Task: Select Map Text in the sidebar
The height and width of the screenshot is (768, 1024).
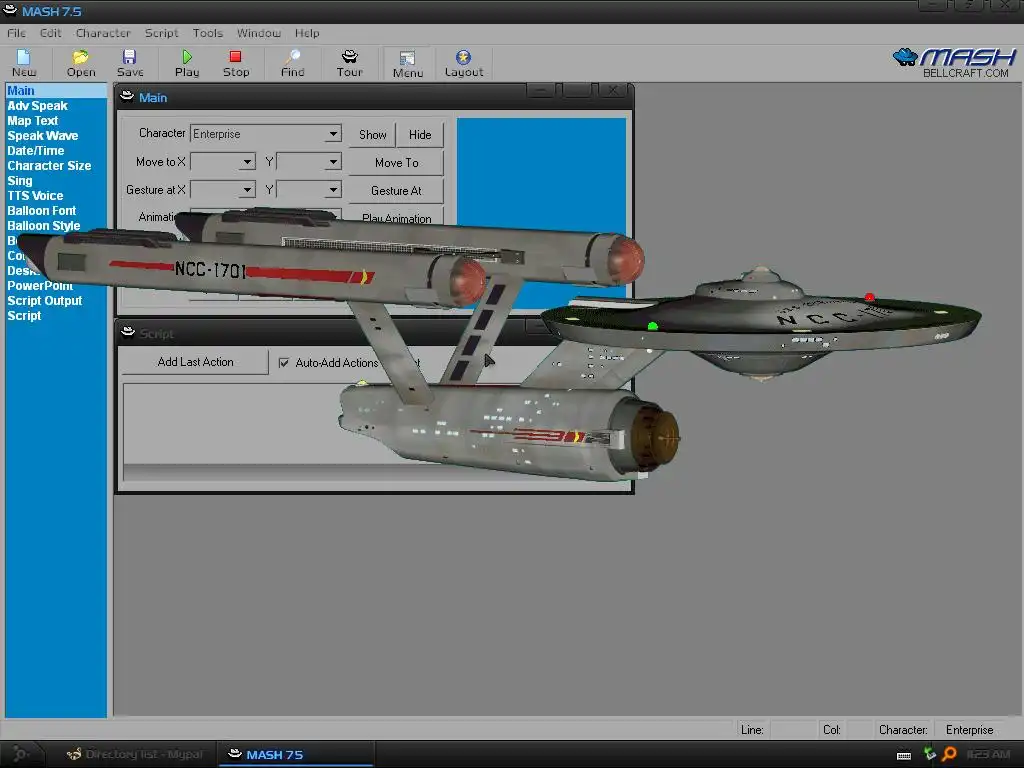Action: tap(33, 121)
